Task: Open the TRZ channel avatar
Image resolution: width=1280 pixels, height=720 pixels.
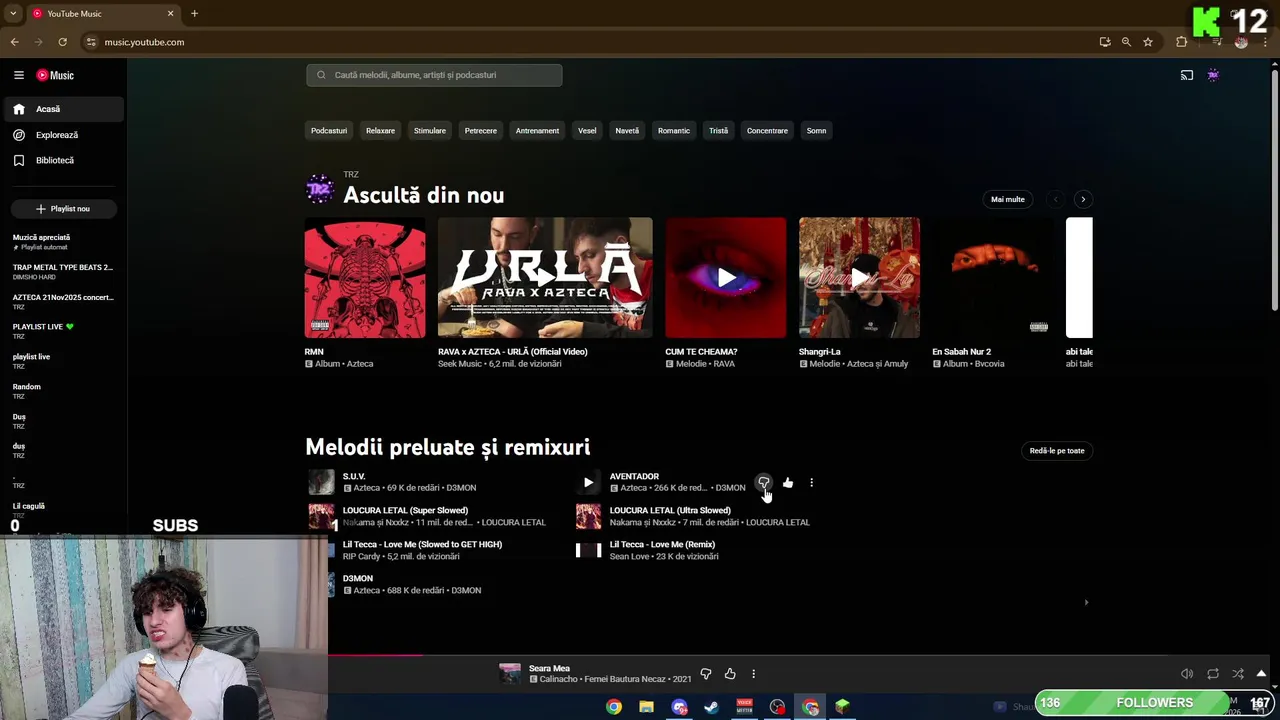Action: (x=320, y=188)
